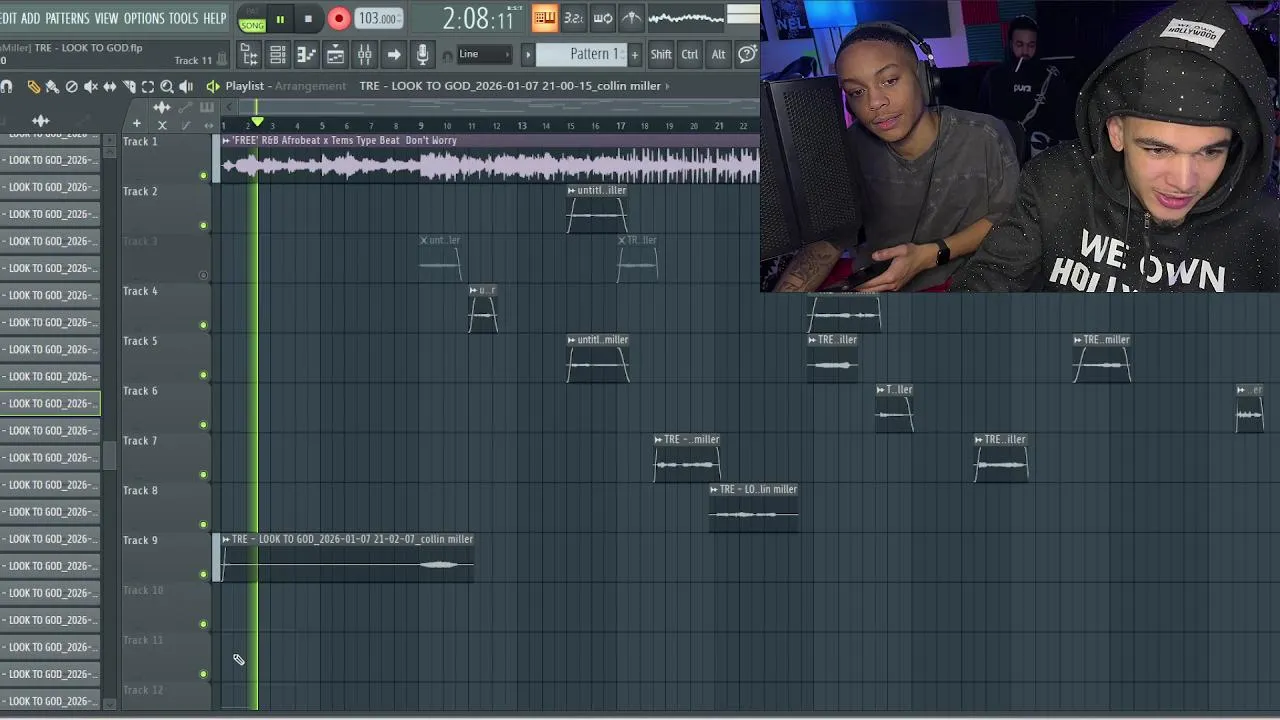This screenshot has height=720, width=1280.
Task: Click the 3.2.1 countdown icon
Action: pos(574,18)
